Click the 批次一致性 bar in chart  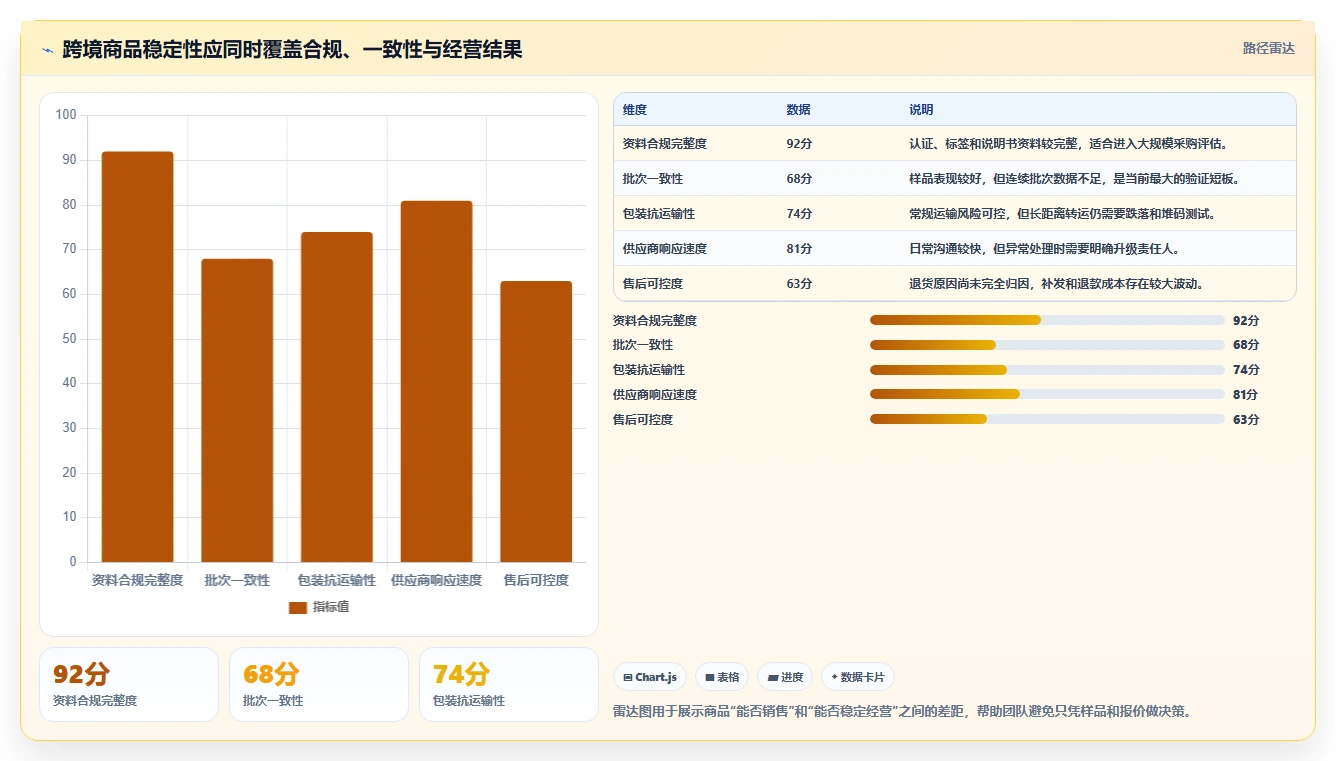point(237,410)
